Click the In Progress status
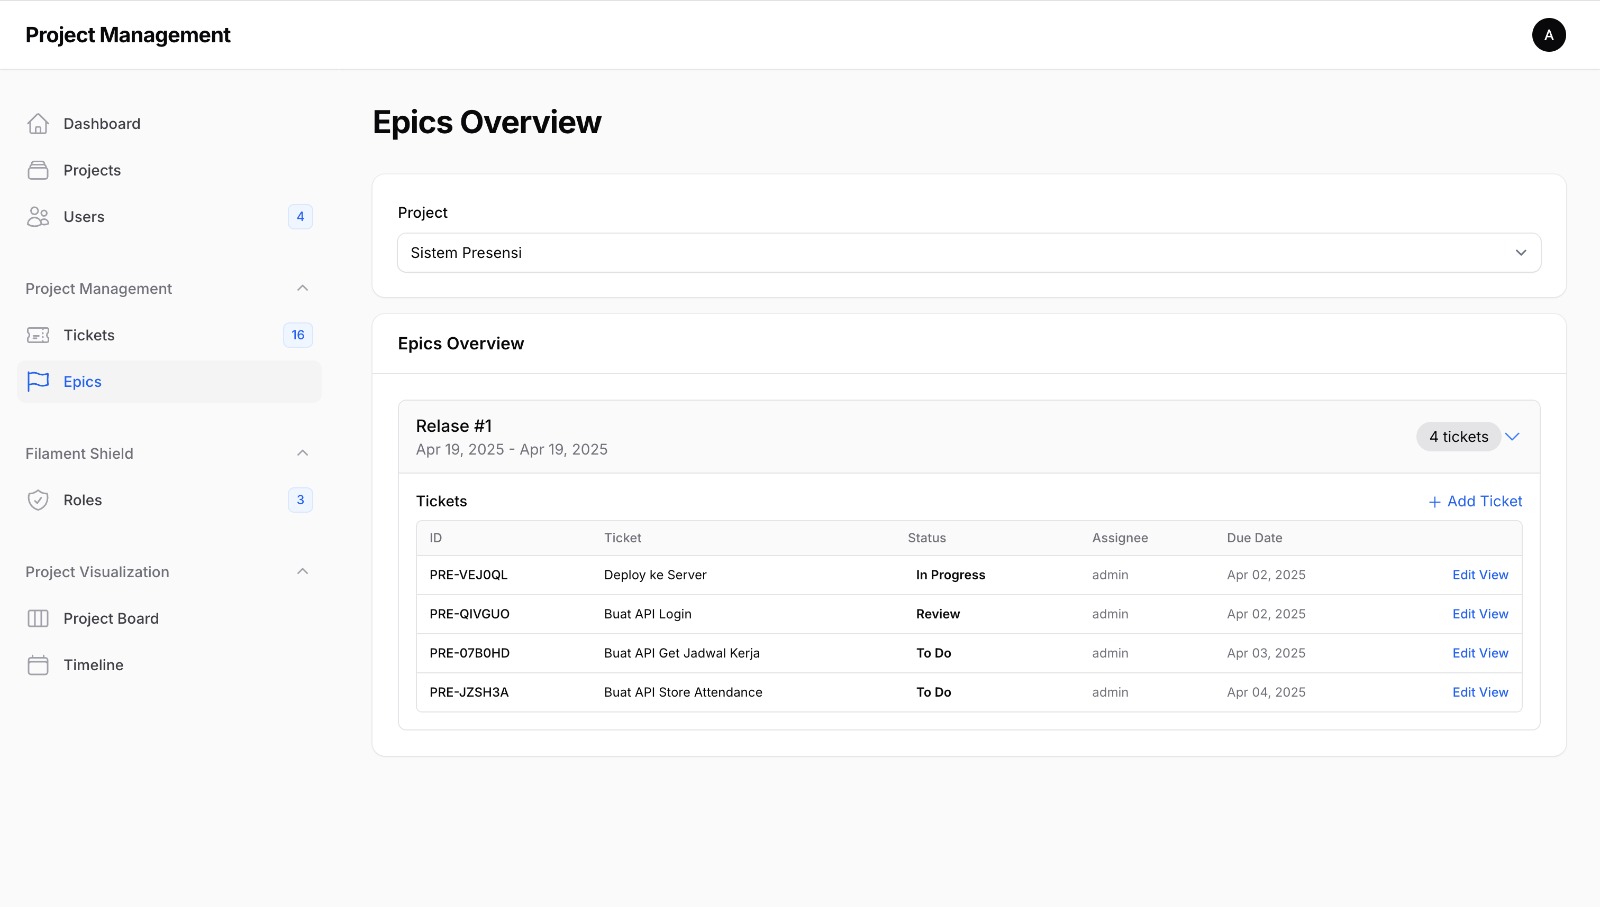This screenshot has width=1600, height=907. [951, 575]
